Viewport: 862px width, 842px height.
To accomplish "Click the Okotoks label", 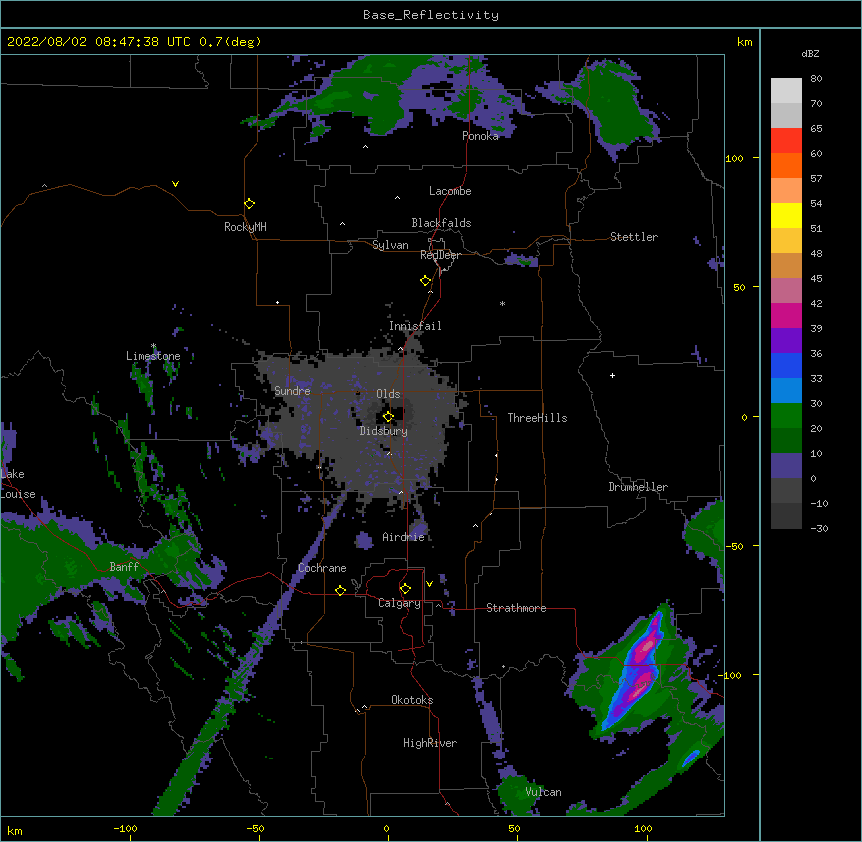I will click(412, 700).
